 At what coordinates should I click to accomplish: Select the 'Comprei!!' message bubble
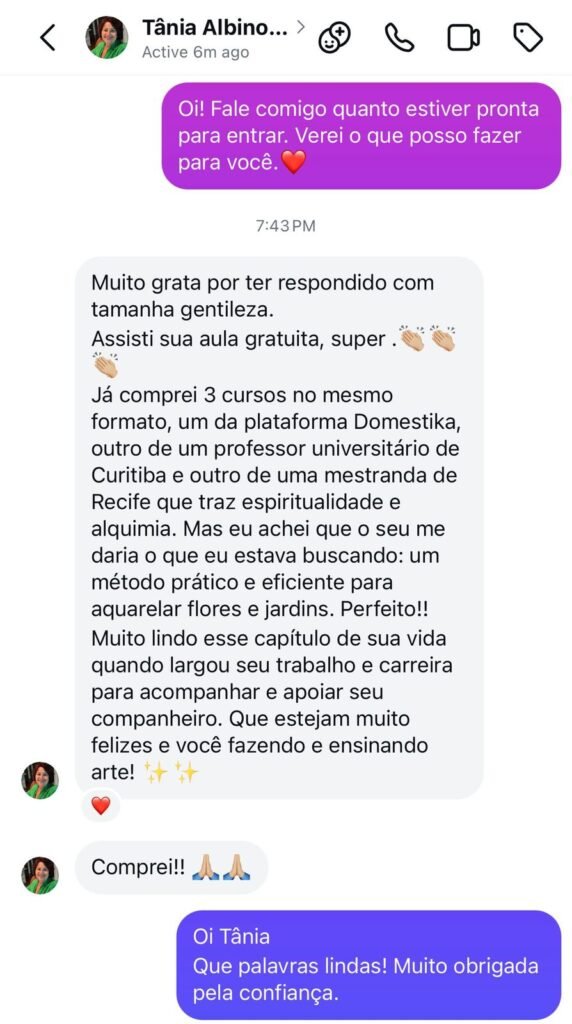coord(171,868)
